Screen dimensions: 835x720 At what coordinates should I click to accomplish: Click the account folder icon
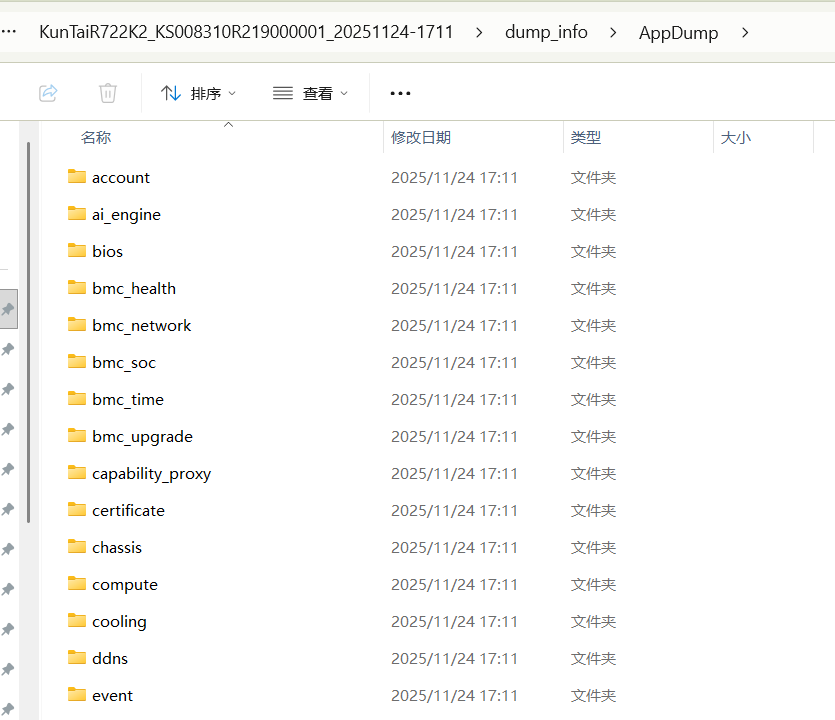click(x=77, y=177)
